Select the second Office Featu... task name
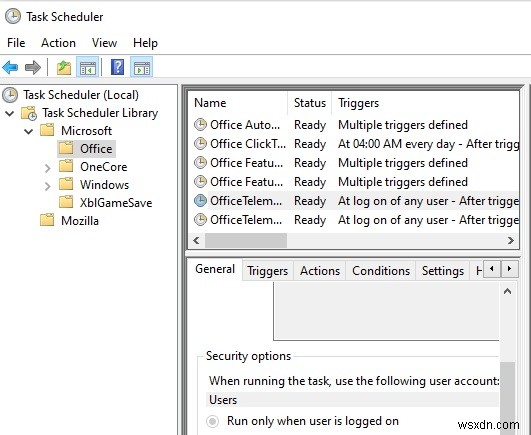This screenshot has height=435, width=531. (247, 181)
